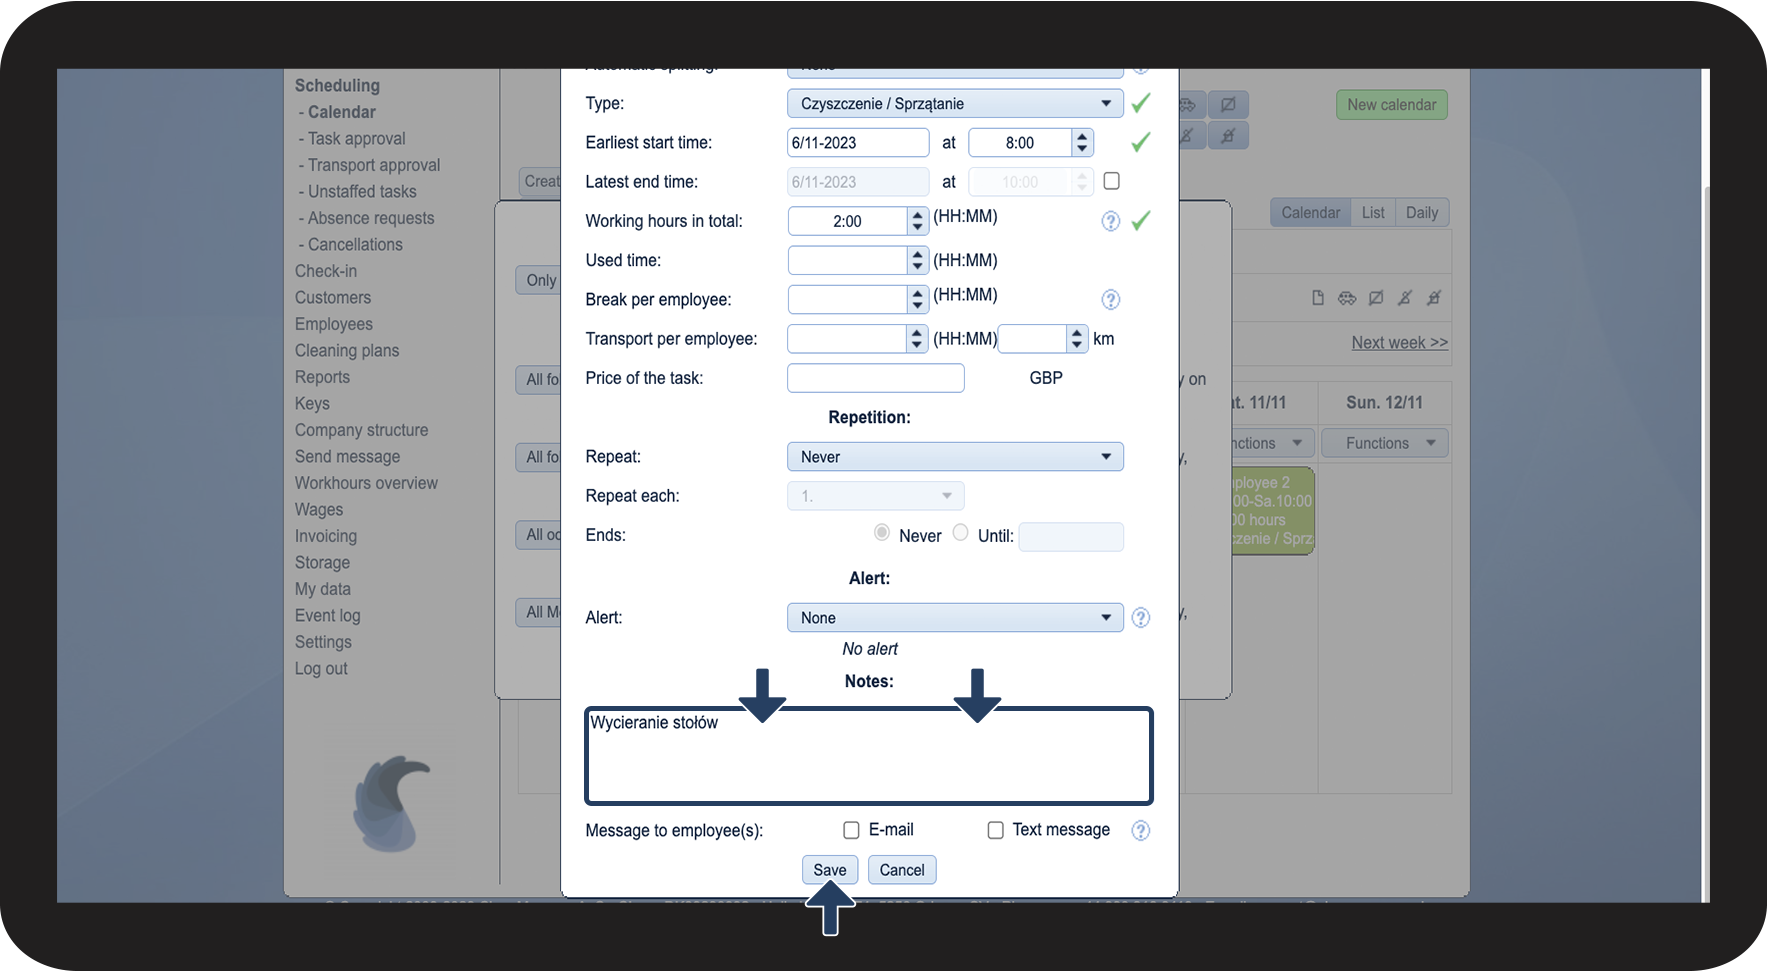Open Send message in sidebar

(x=347, y=457)
